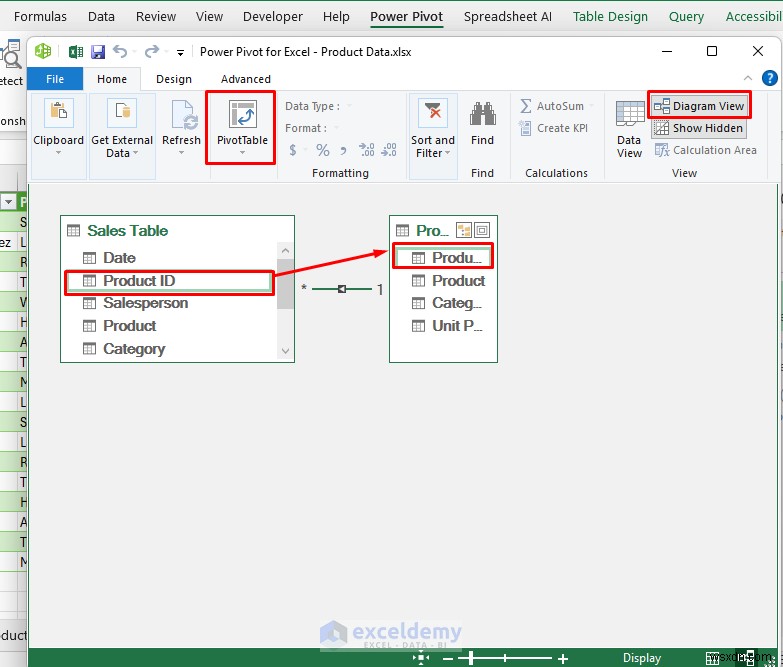
Task: Click Sales Table field list scrollbar thumb
Action: [x=285, y=284]
